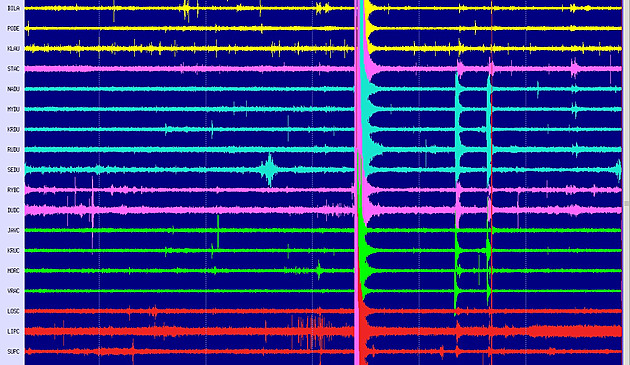The width and height of the screenshot is (630, 365).
Task: Pick the STAC station label
Action: (13, 69)
